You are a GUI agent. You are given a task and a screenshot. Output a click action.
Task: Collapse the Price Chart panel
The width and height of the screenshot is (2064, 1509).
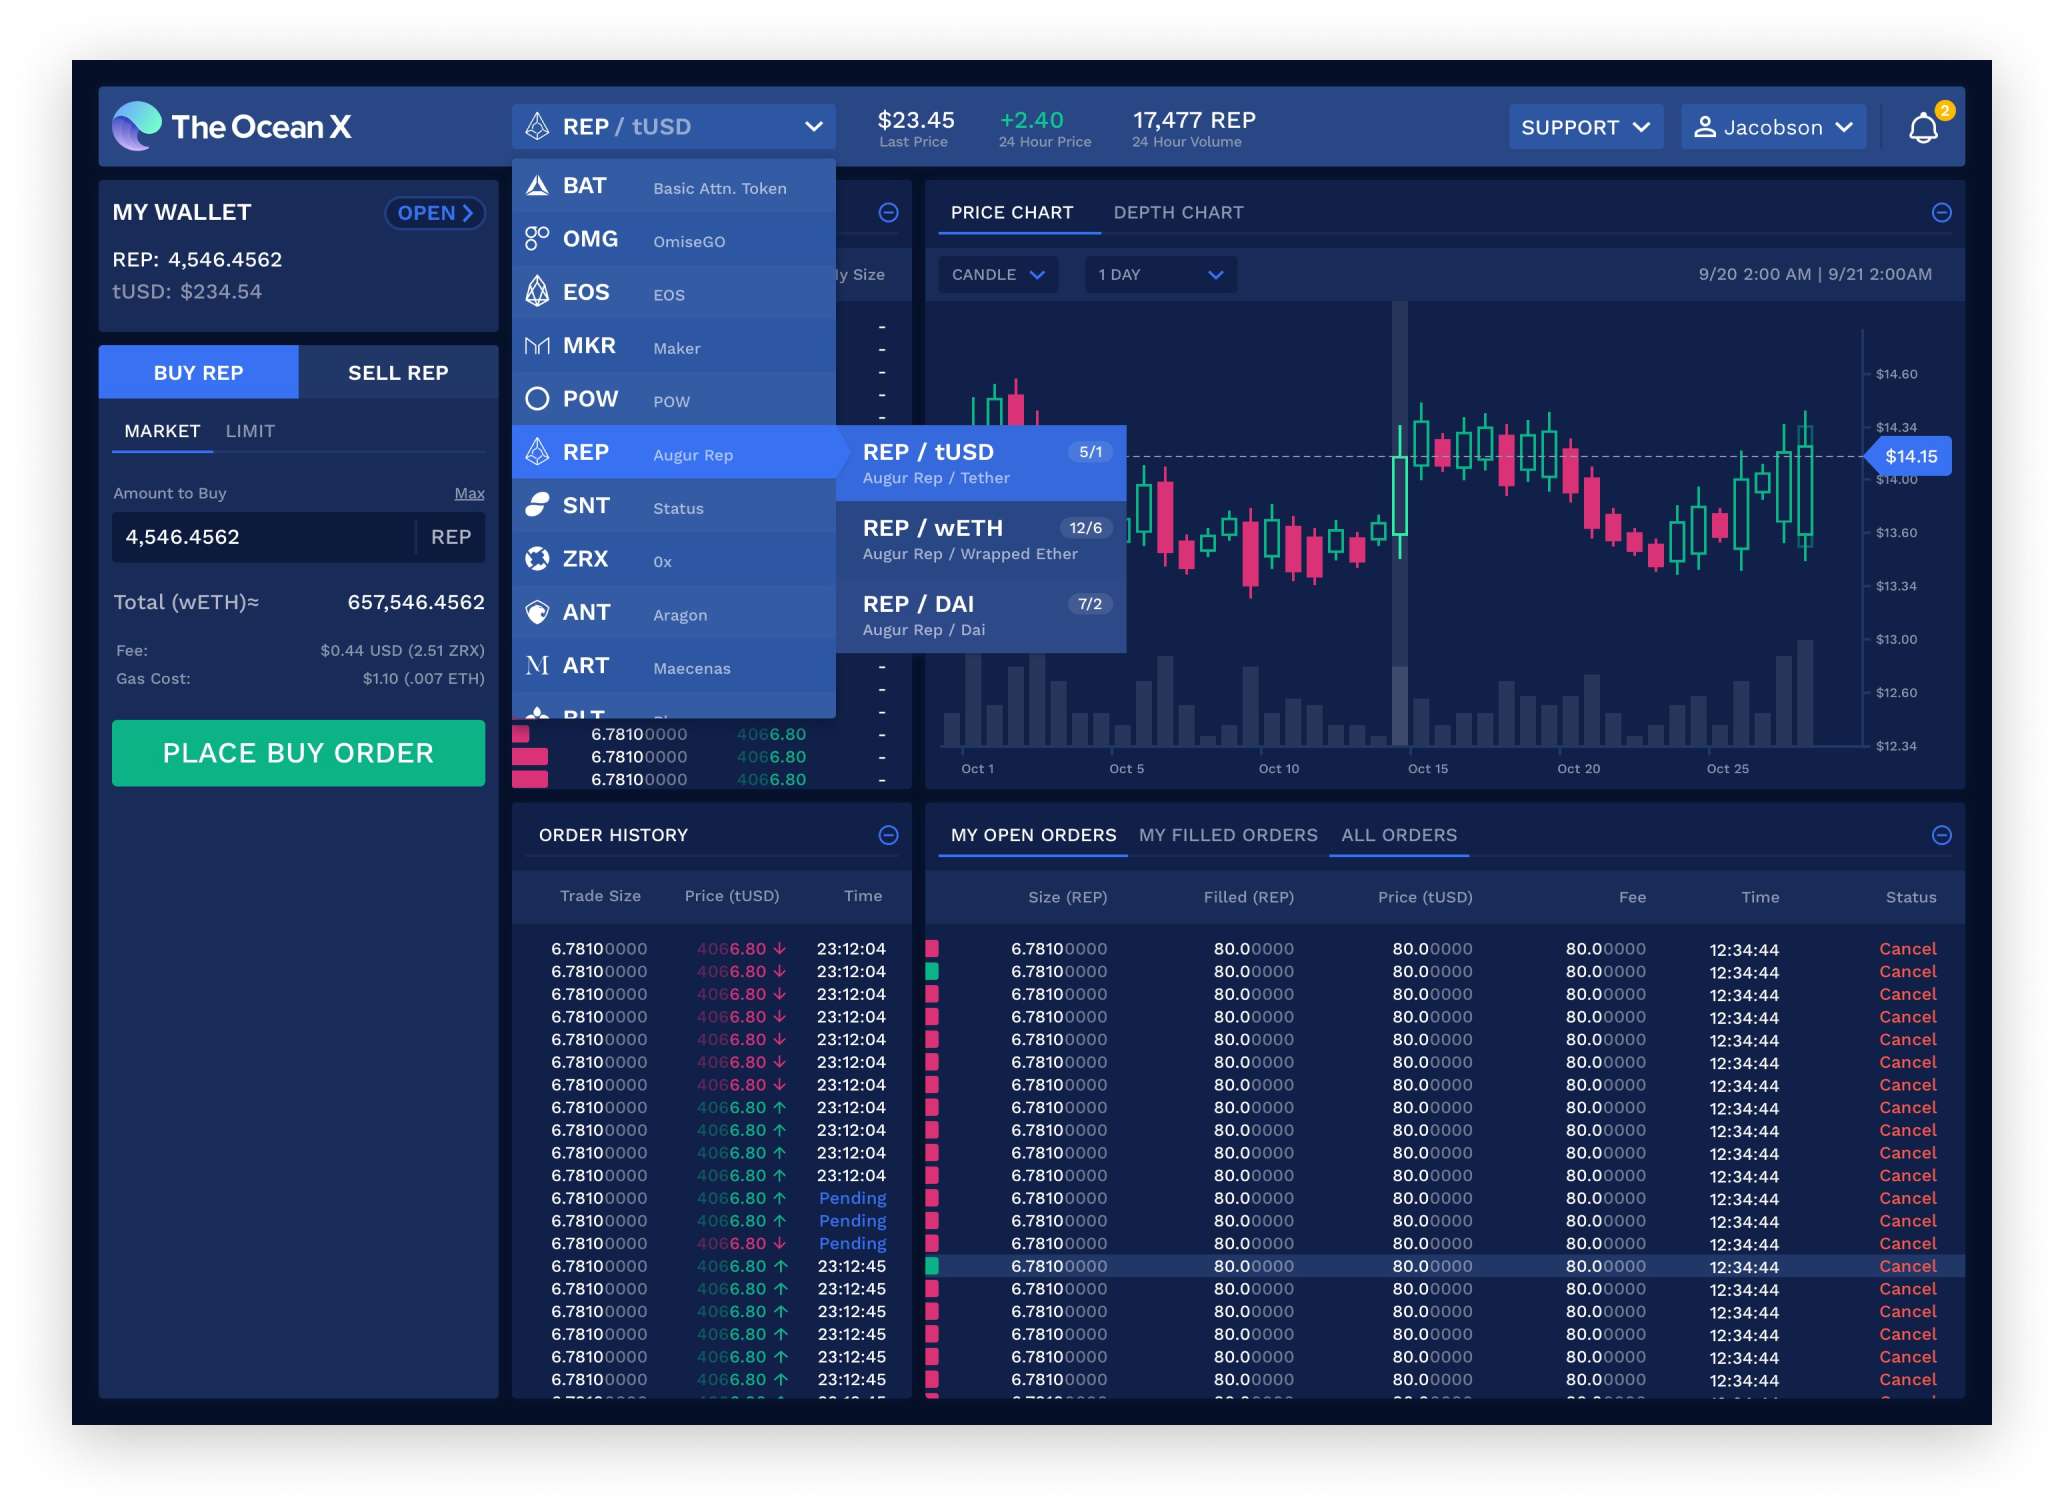click(x=1941, y=213)
